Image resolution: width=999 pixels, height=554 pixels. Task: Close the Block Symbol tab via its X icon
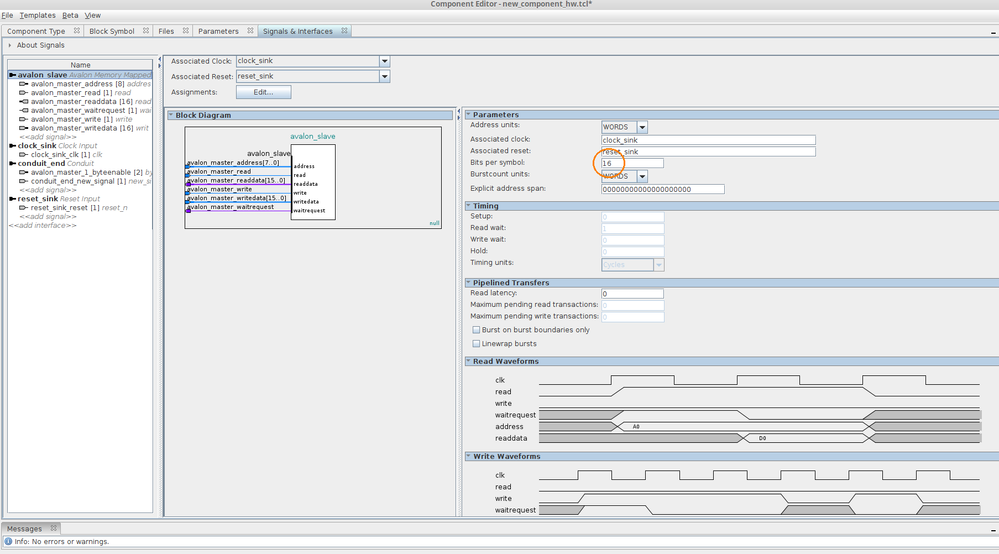click(145, 31)
